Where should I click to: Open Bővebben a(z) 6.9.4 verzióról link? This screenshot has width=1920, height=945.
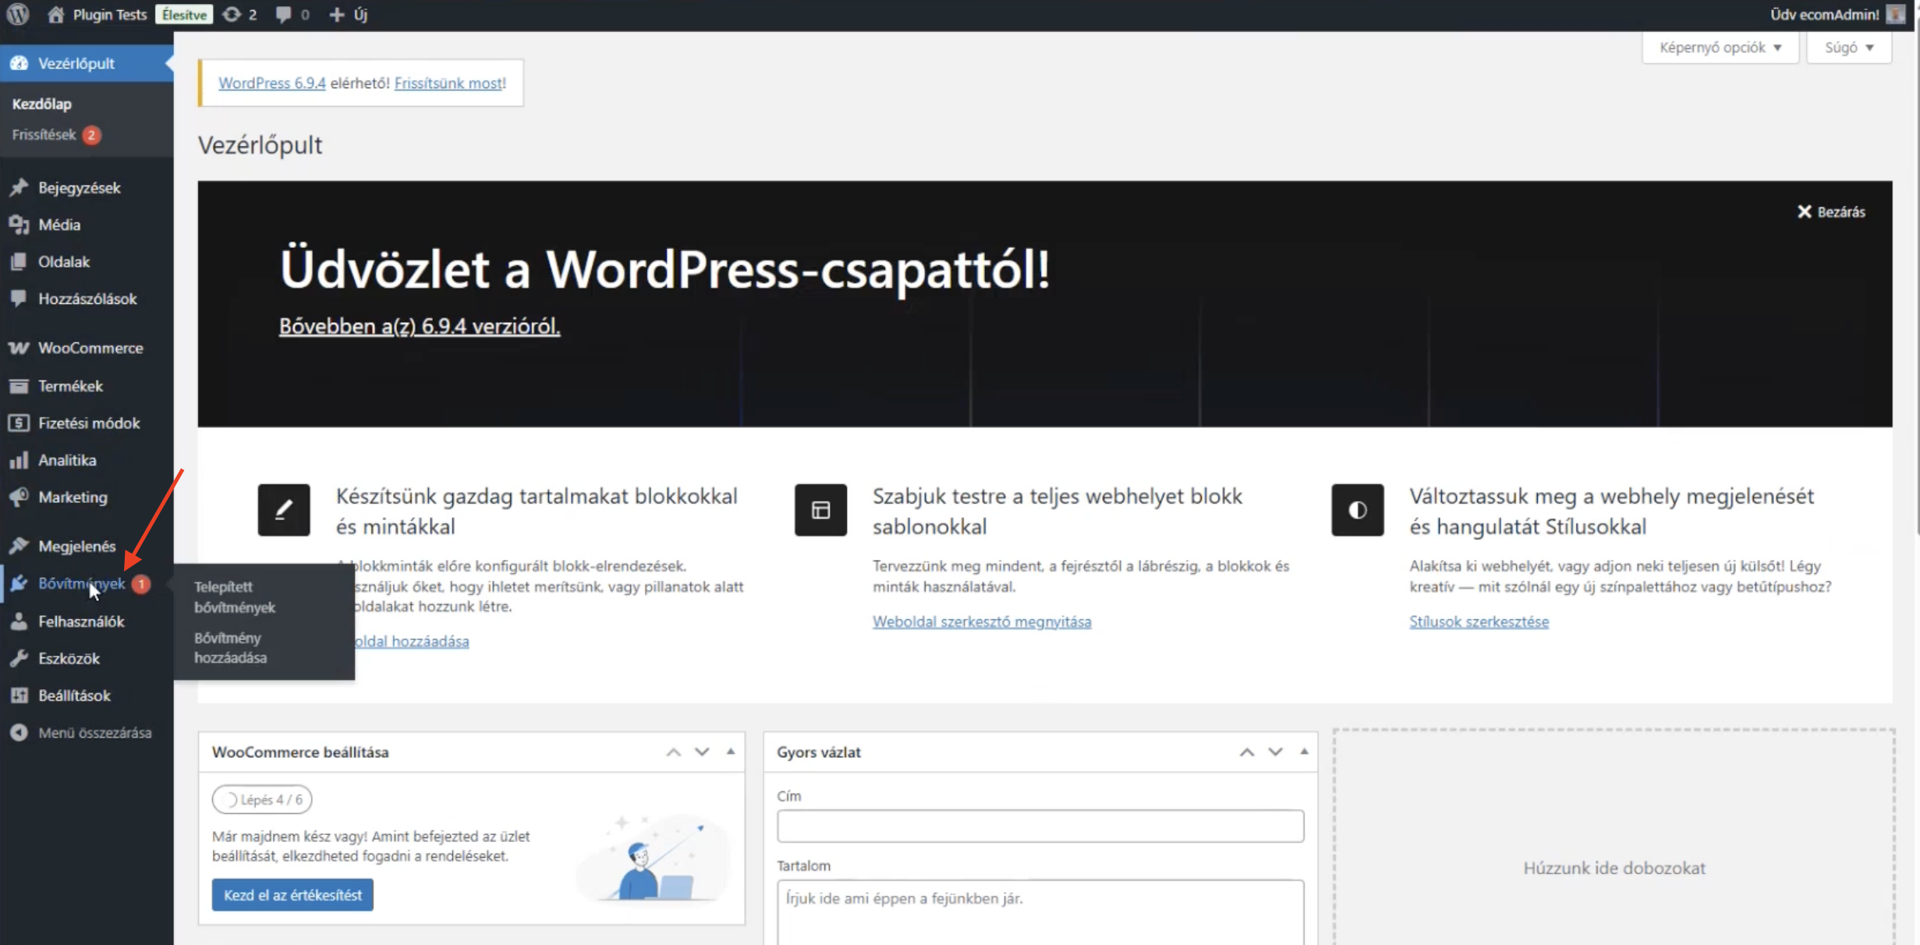coord(419,326)
